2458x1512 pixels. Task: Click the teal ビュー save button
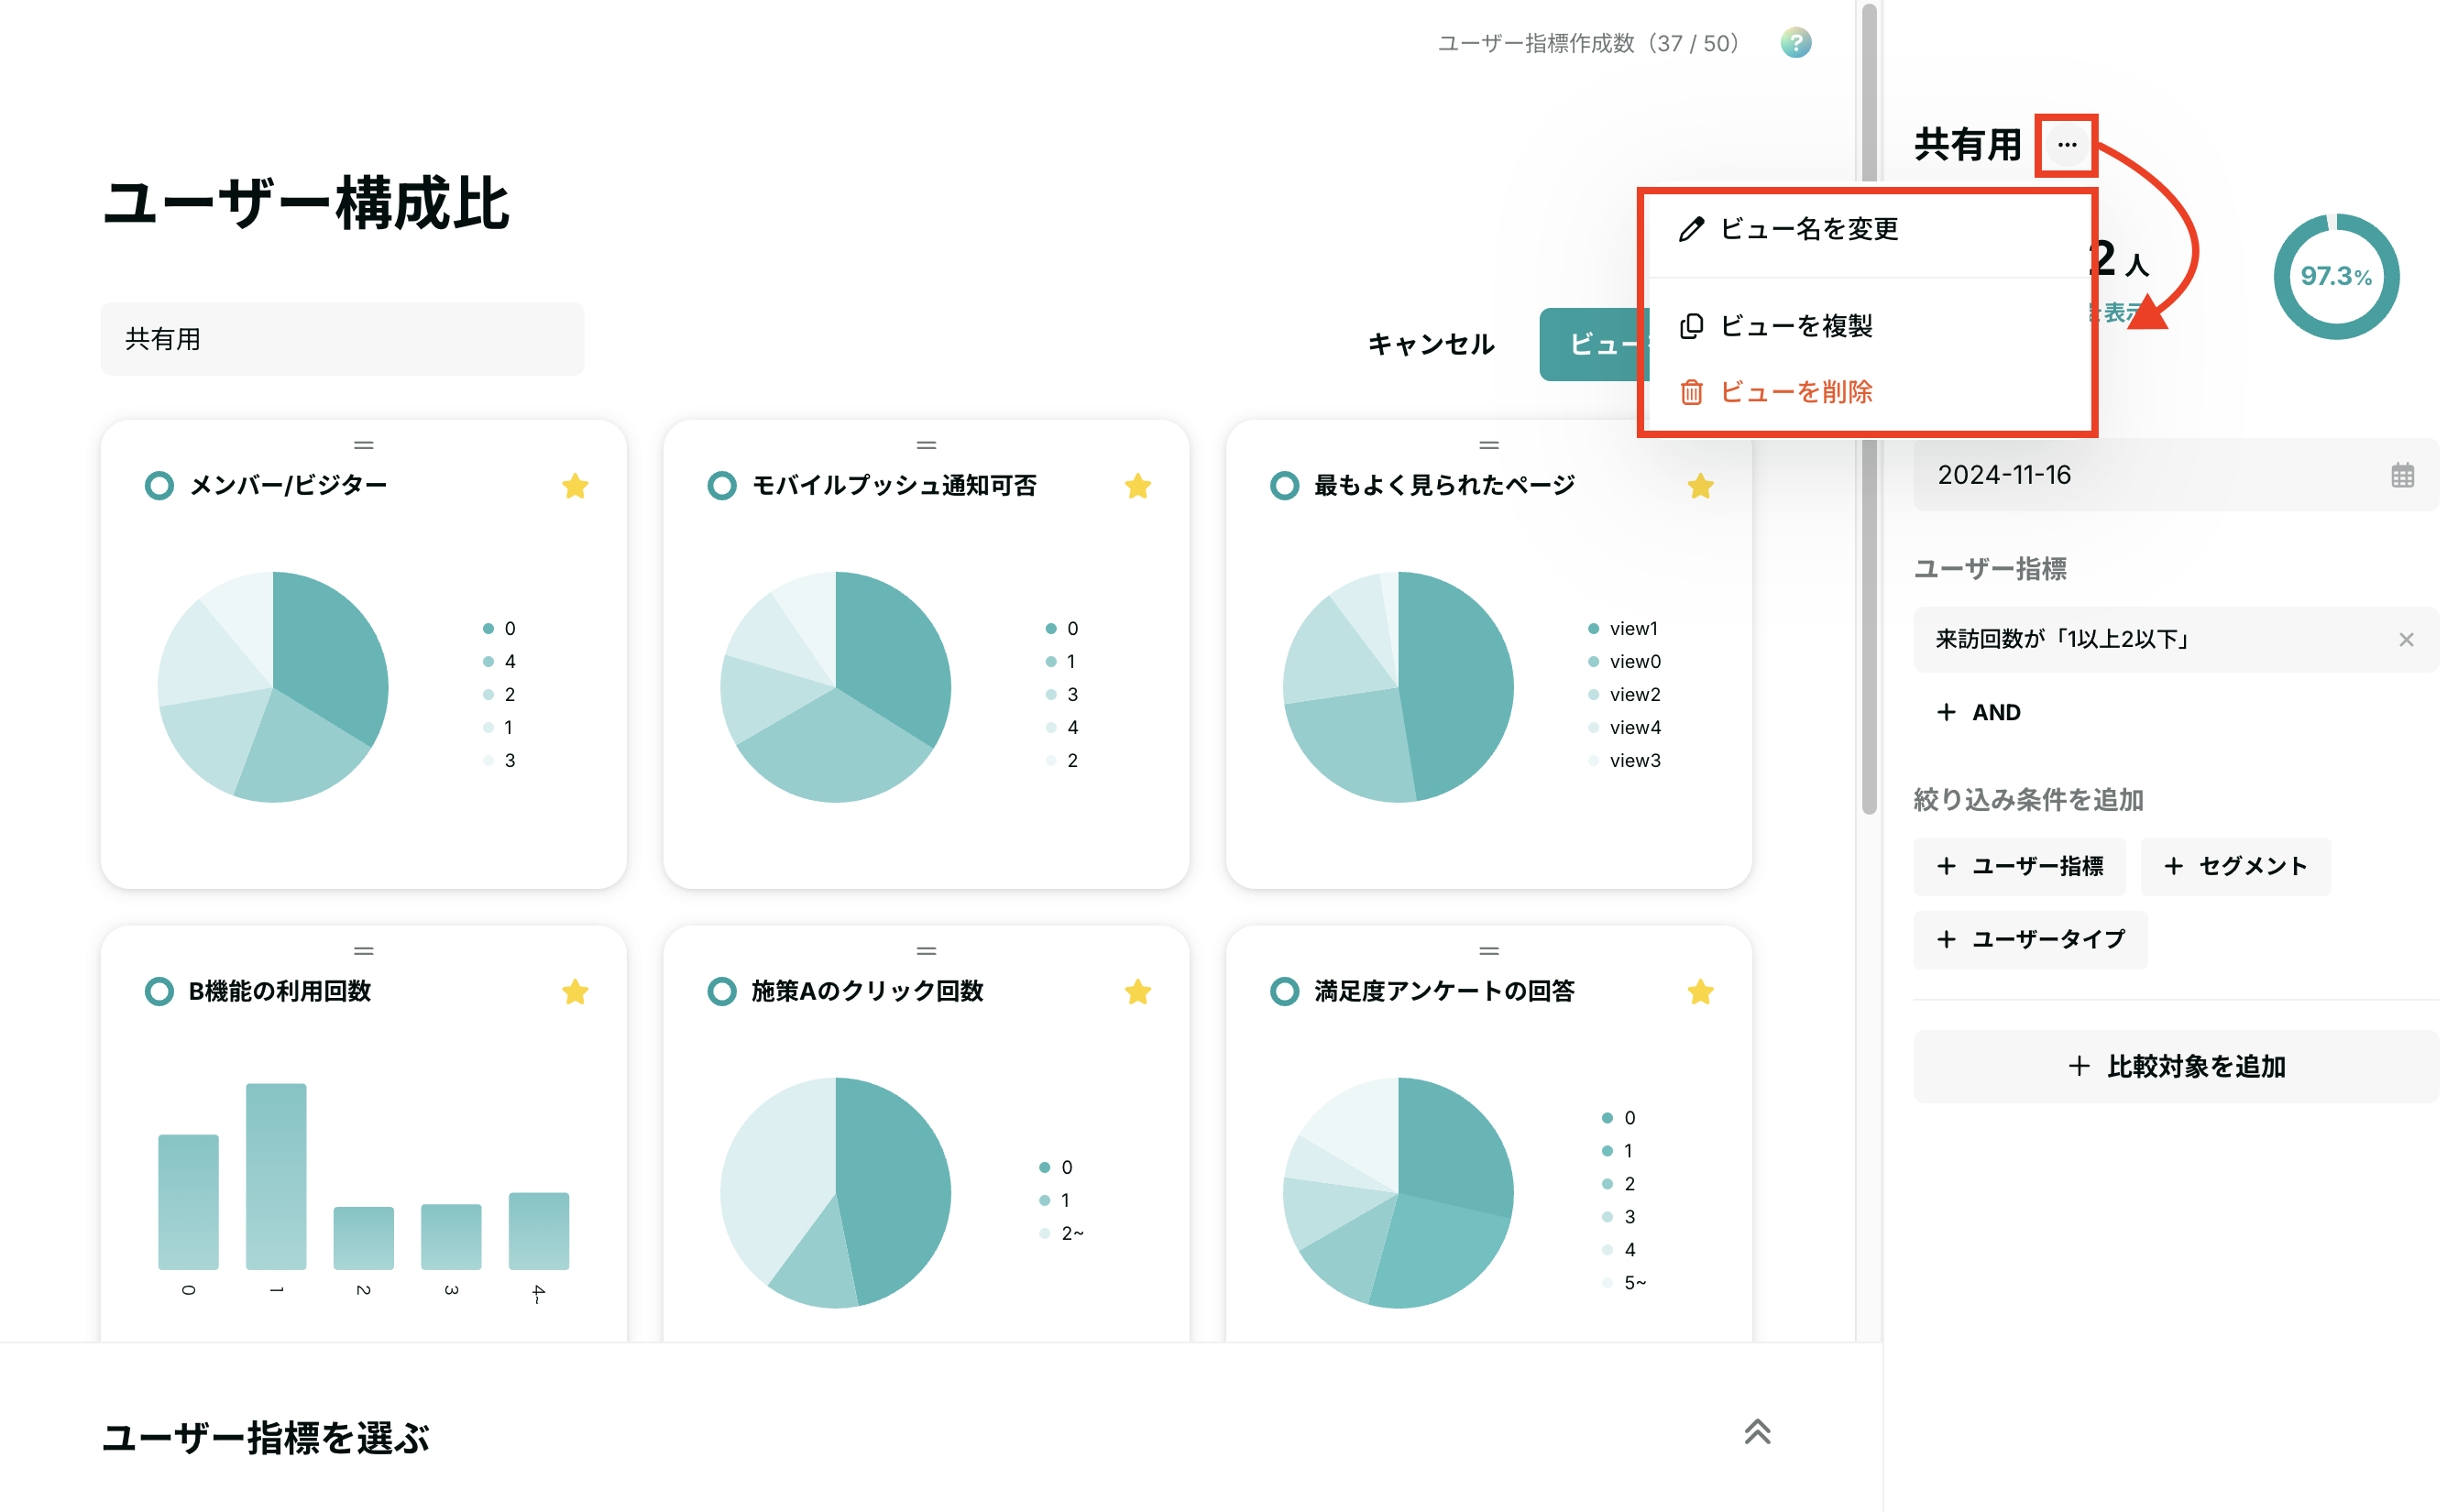click(x=1593, y=345)
